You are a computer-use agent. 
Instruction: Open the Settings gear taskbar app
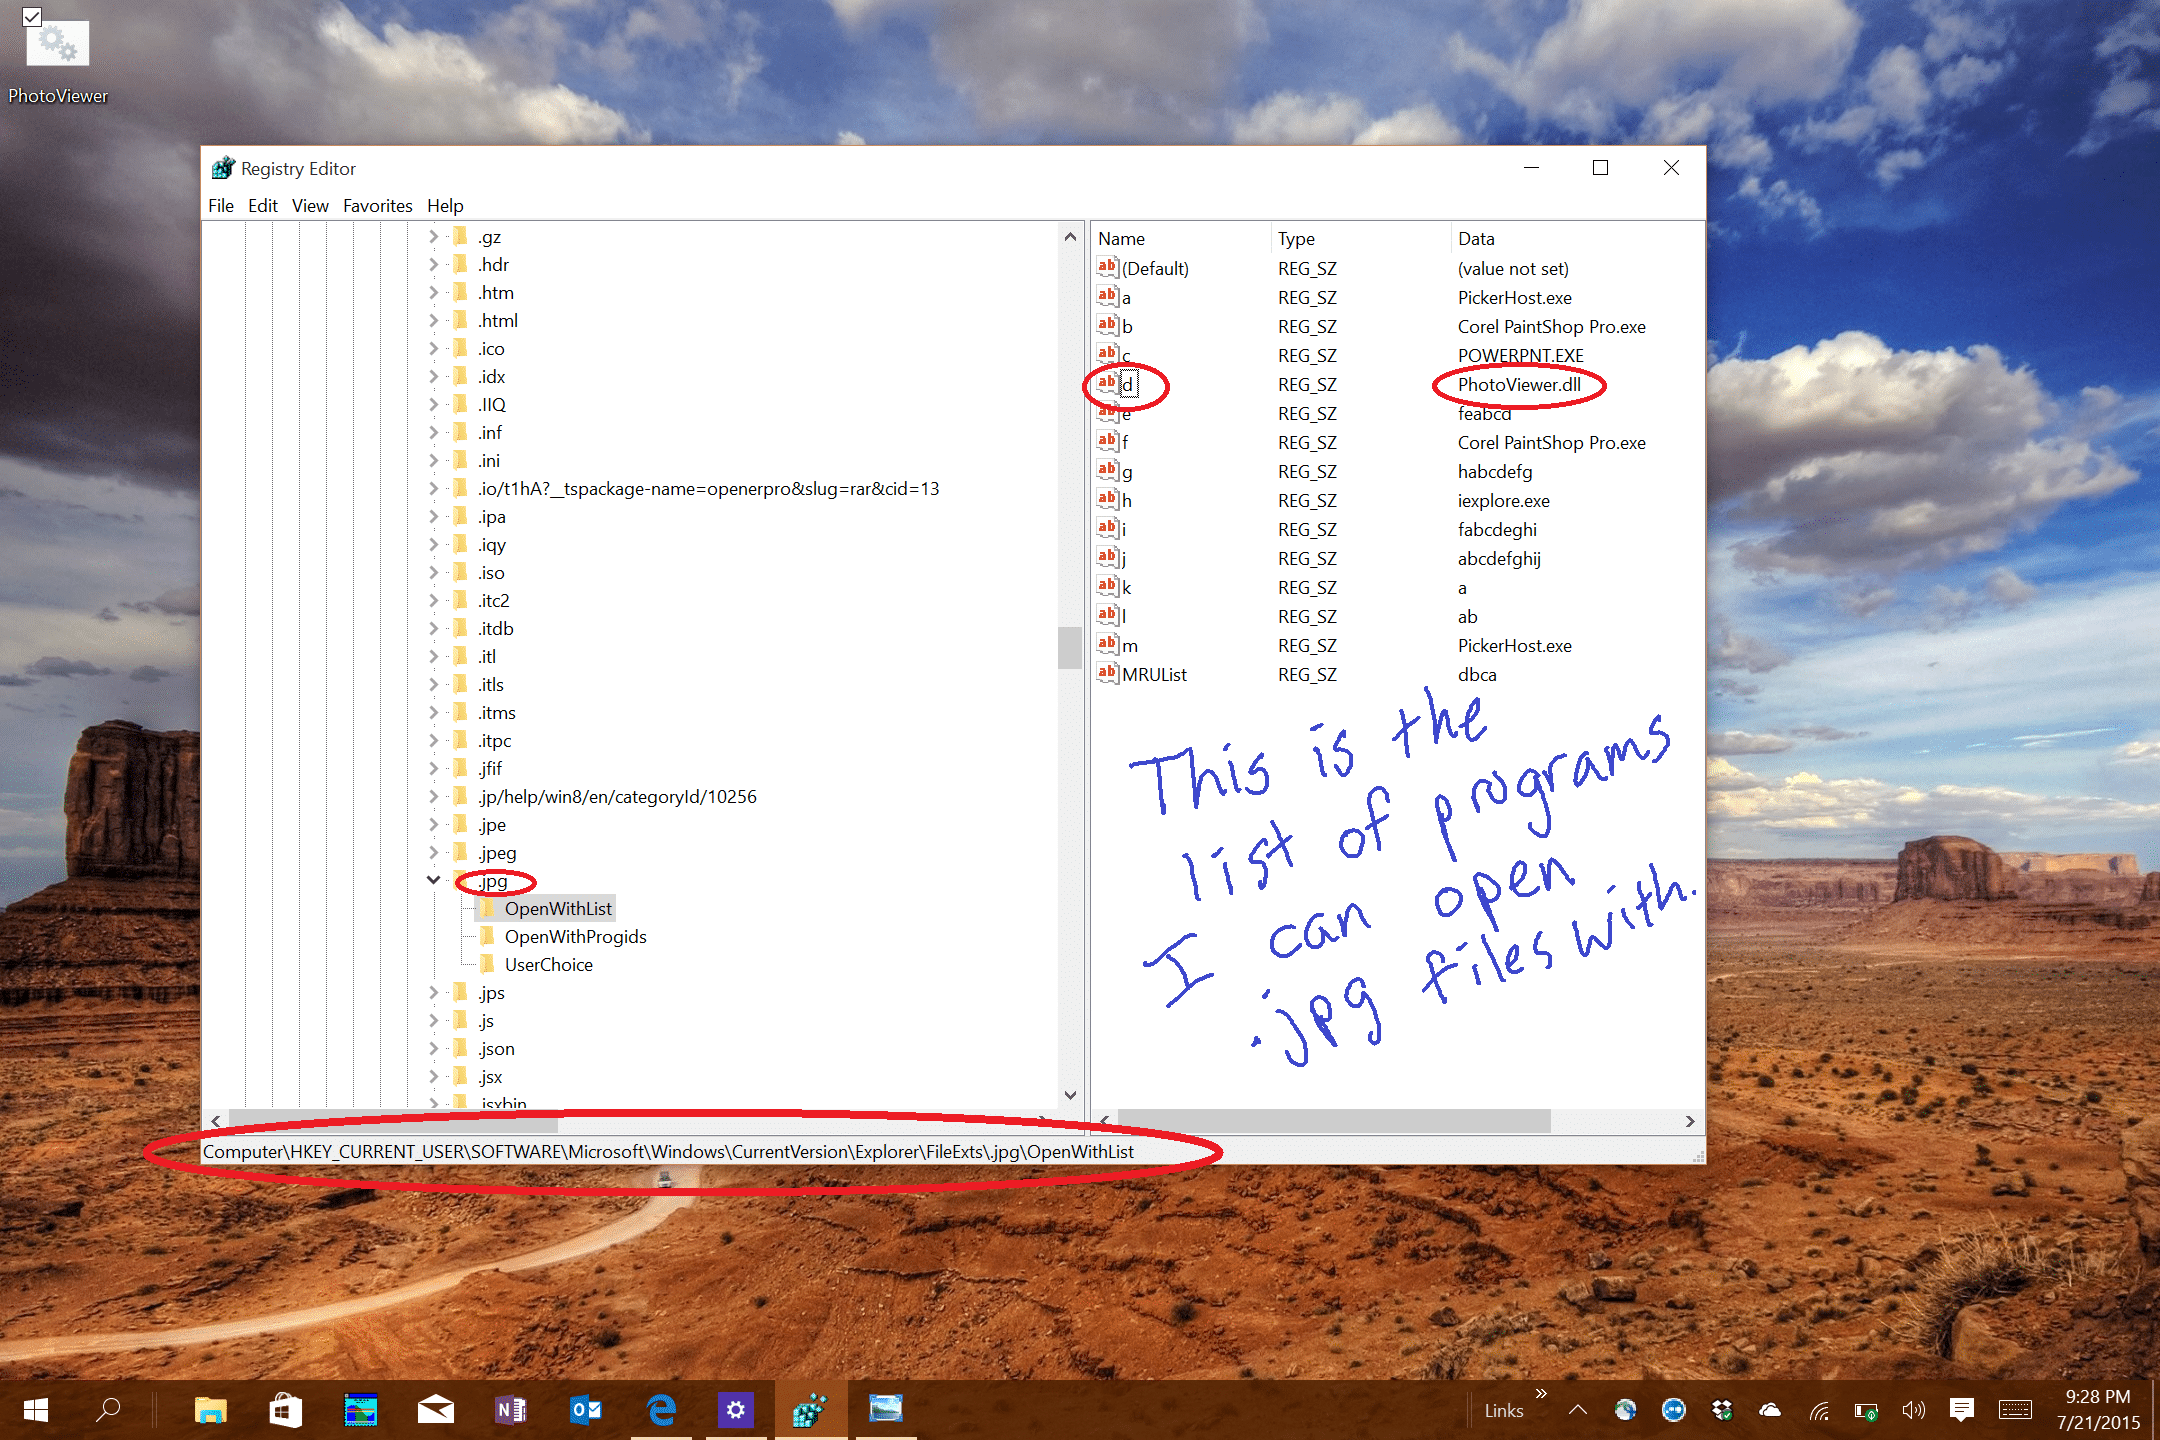tap(736, 1410)
